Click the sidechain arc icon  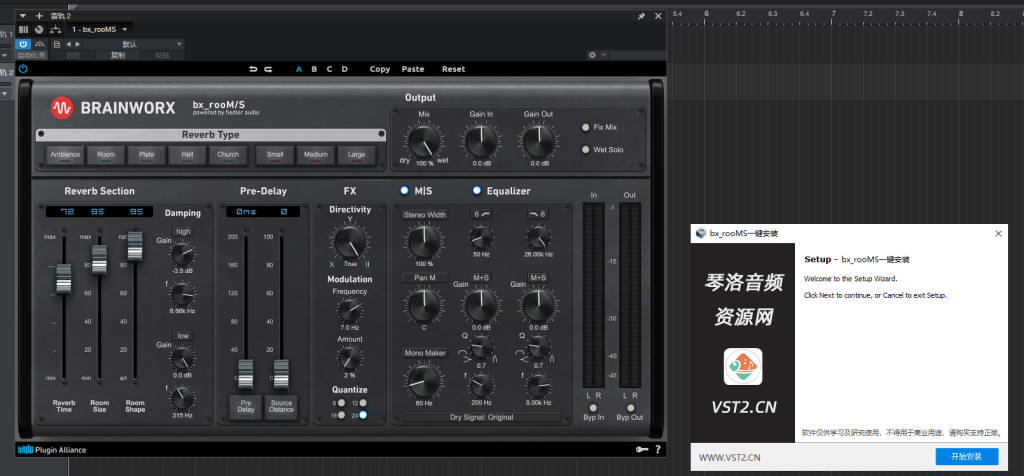coord(39,44)
